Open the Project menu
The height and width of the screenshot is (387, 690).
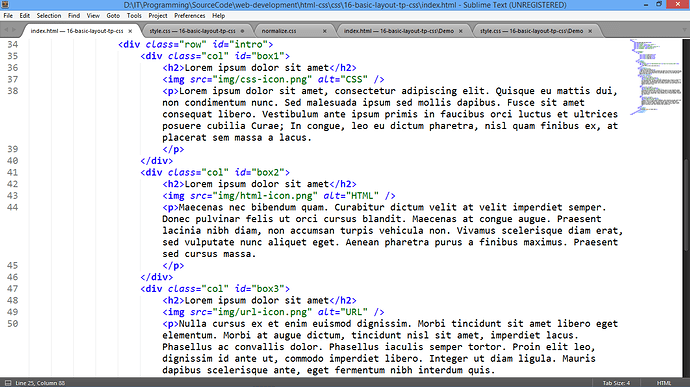click(x=158, y=15)
